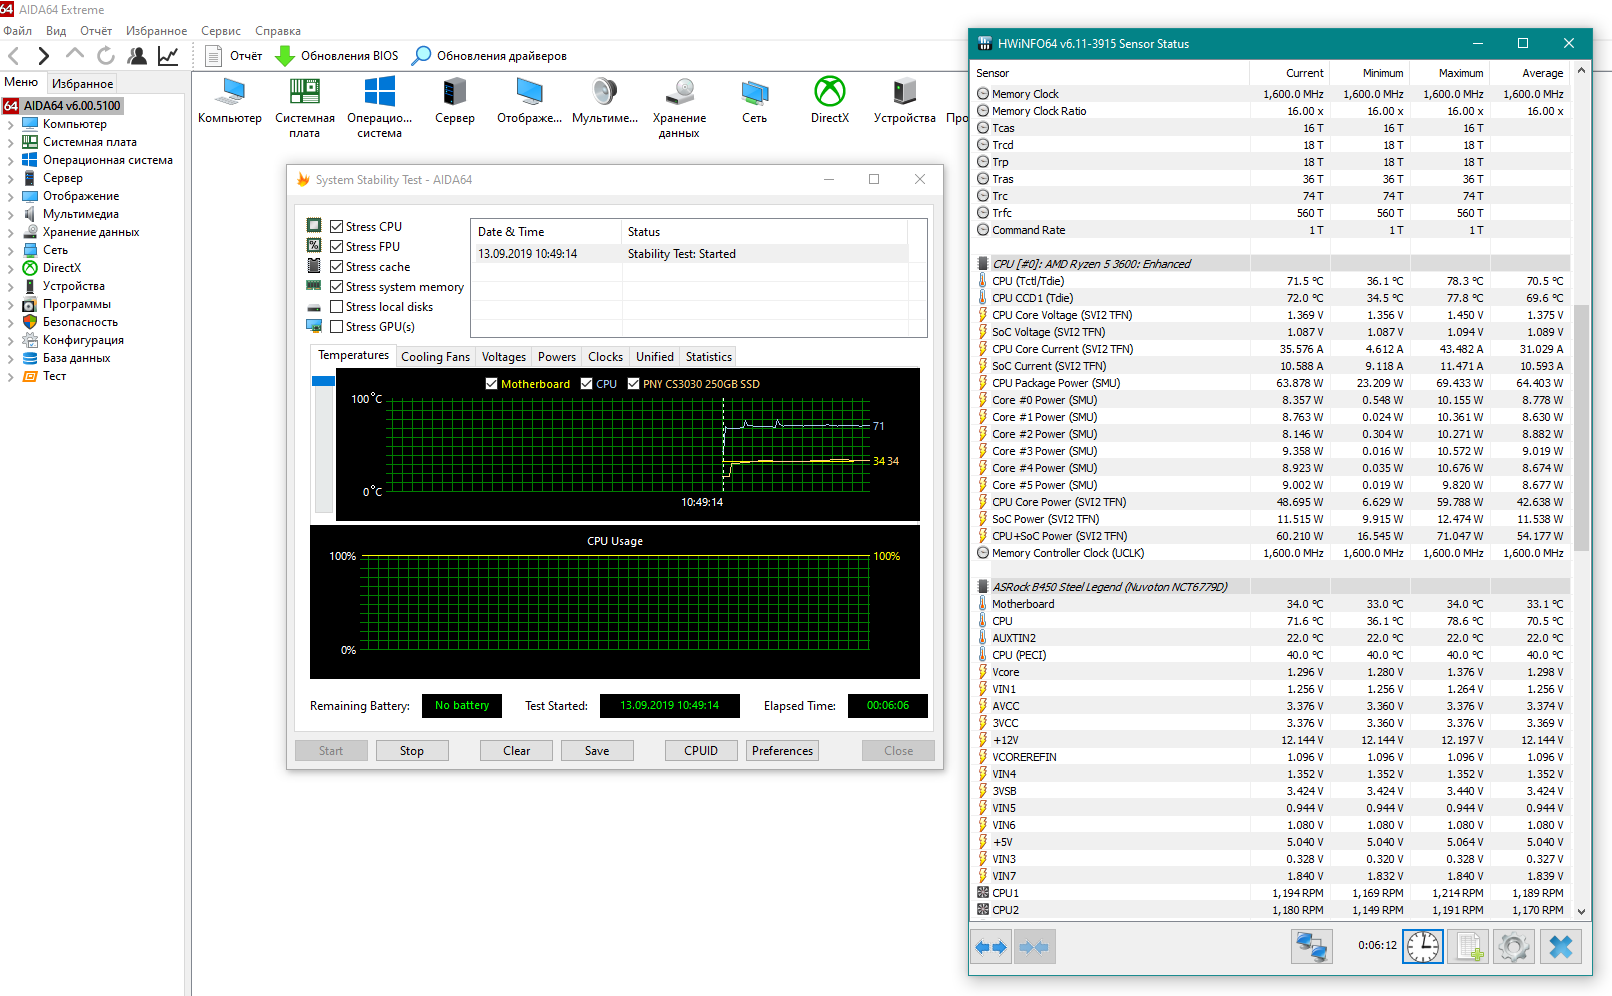1612x996 pixels.
Task: Enable Stress GPU(s) checkbox
Action: (x=337, y=327)
